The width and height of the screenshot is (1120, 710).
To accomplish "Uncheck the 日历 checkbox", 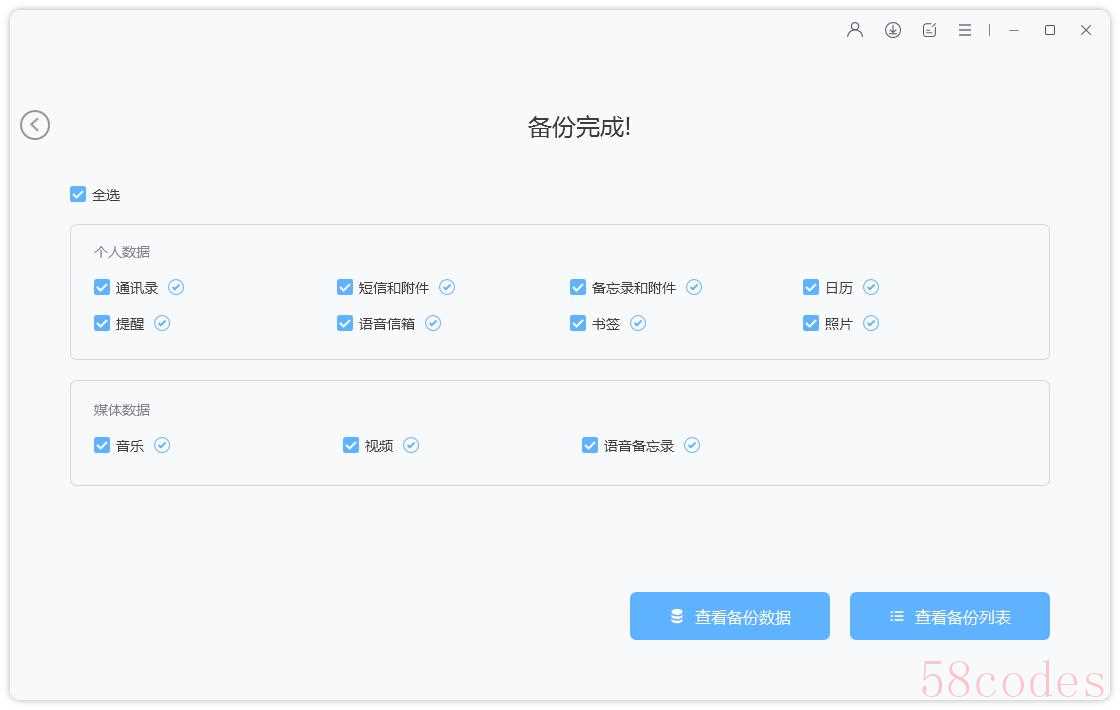I will 811,287.
